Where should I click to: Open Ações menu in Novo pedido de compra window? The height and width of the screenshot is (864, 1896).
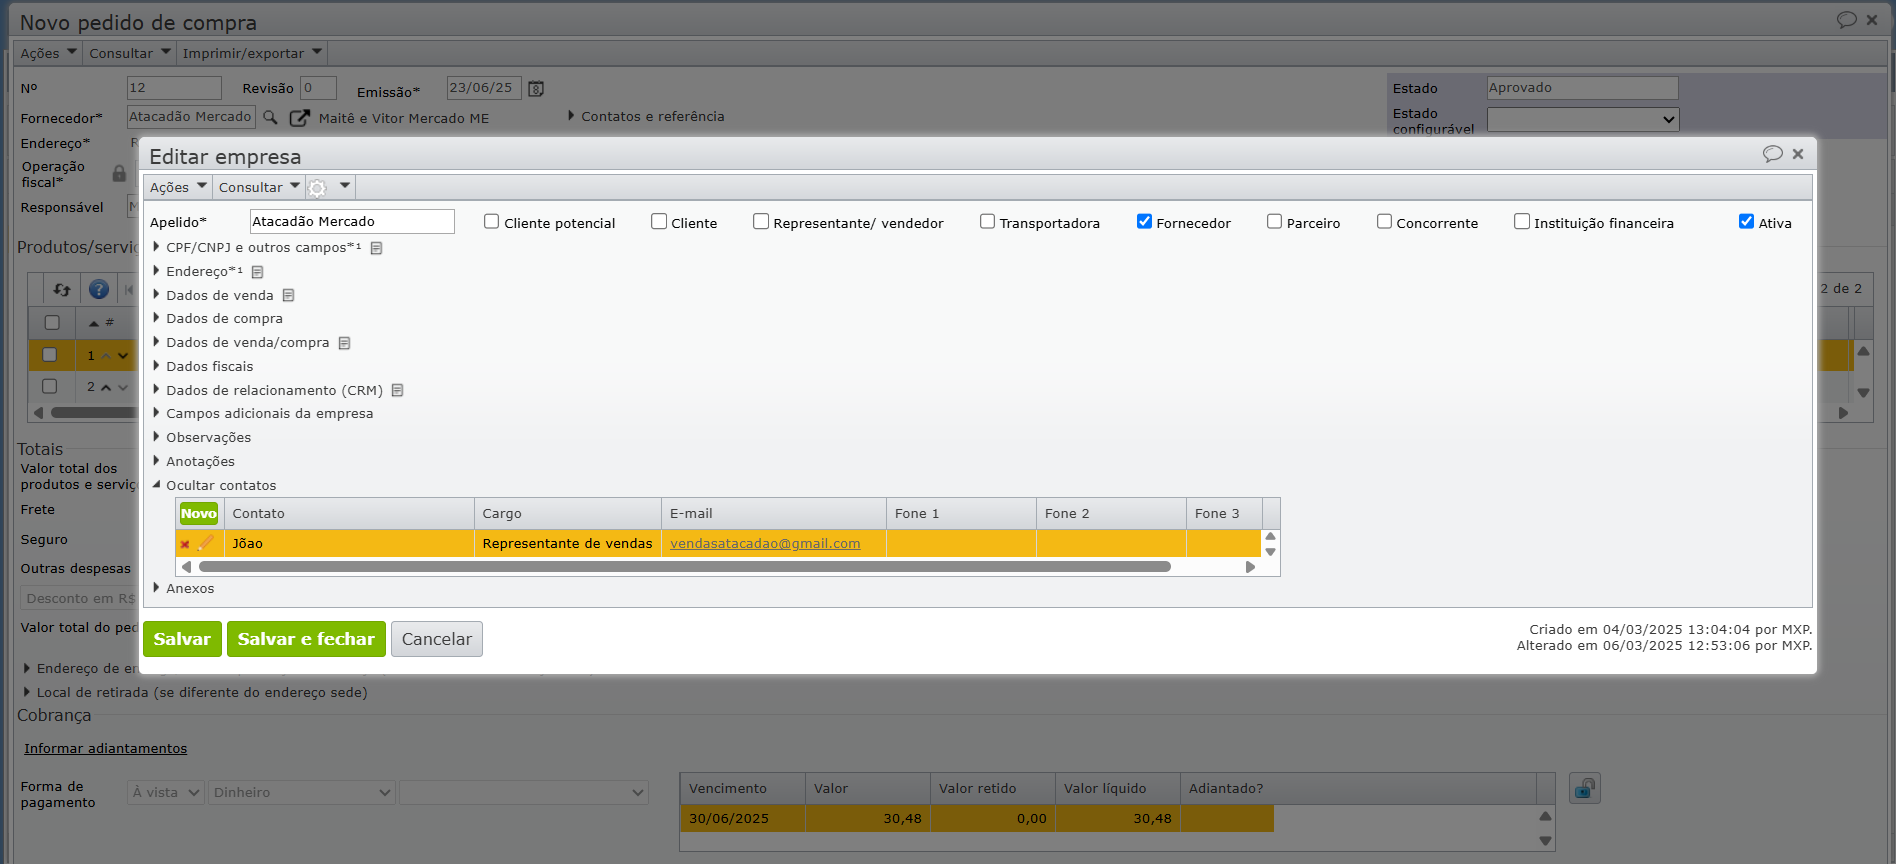click(x=49, y=53)
